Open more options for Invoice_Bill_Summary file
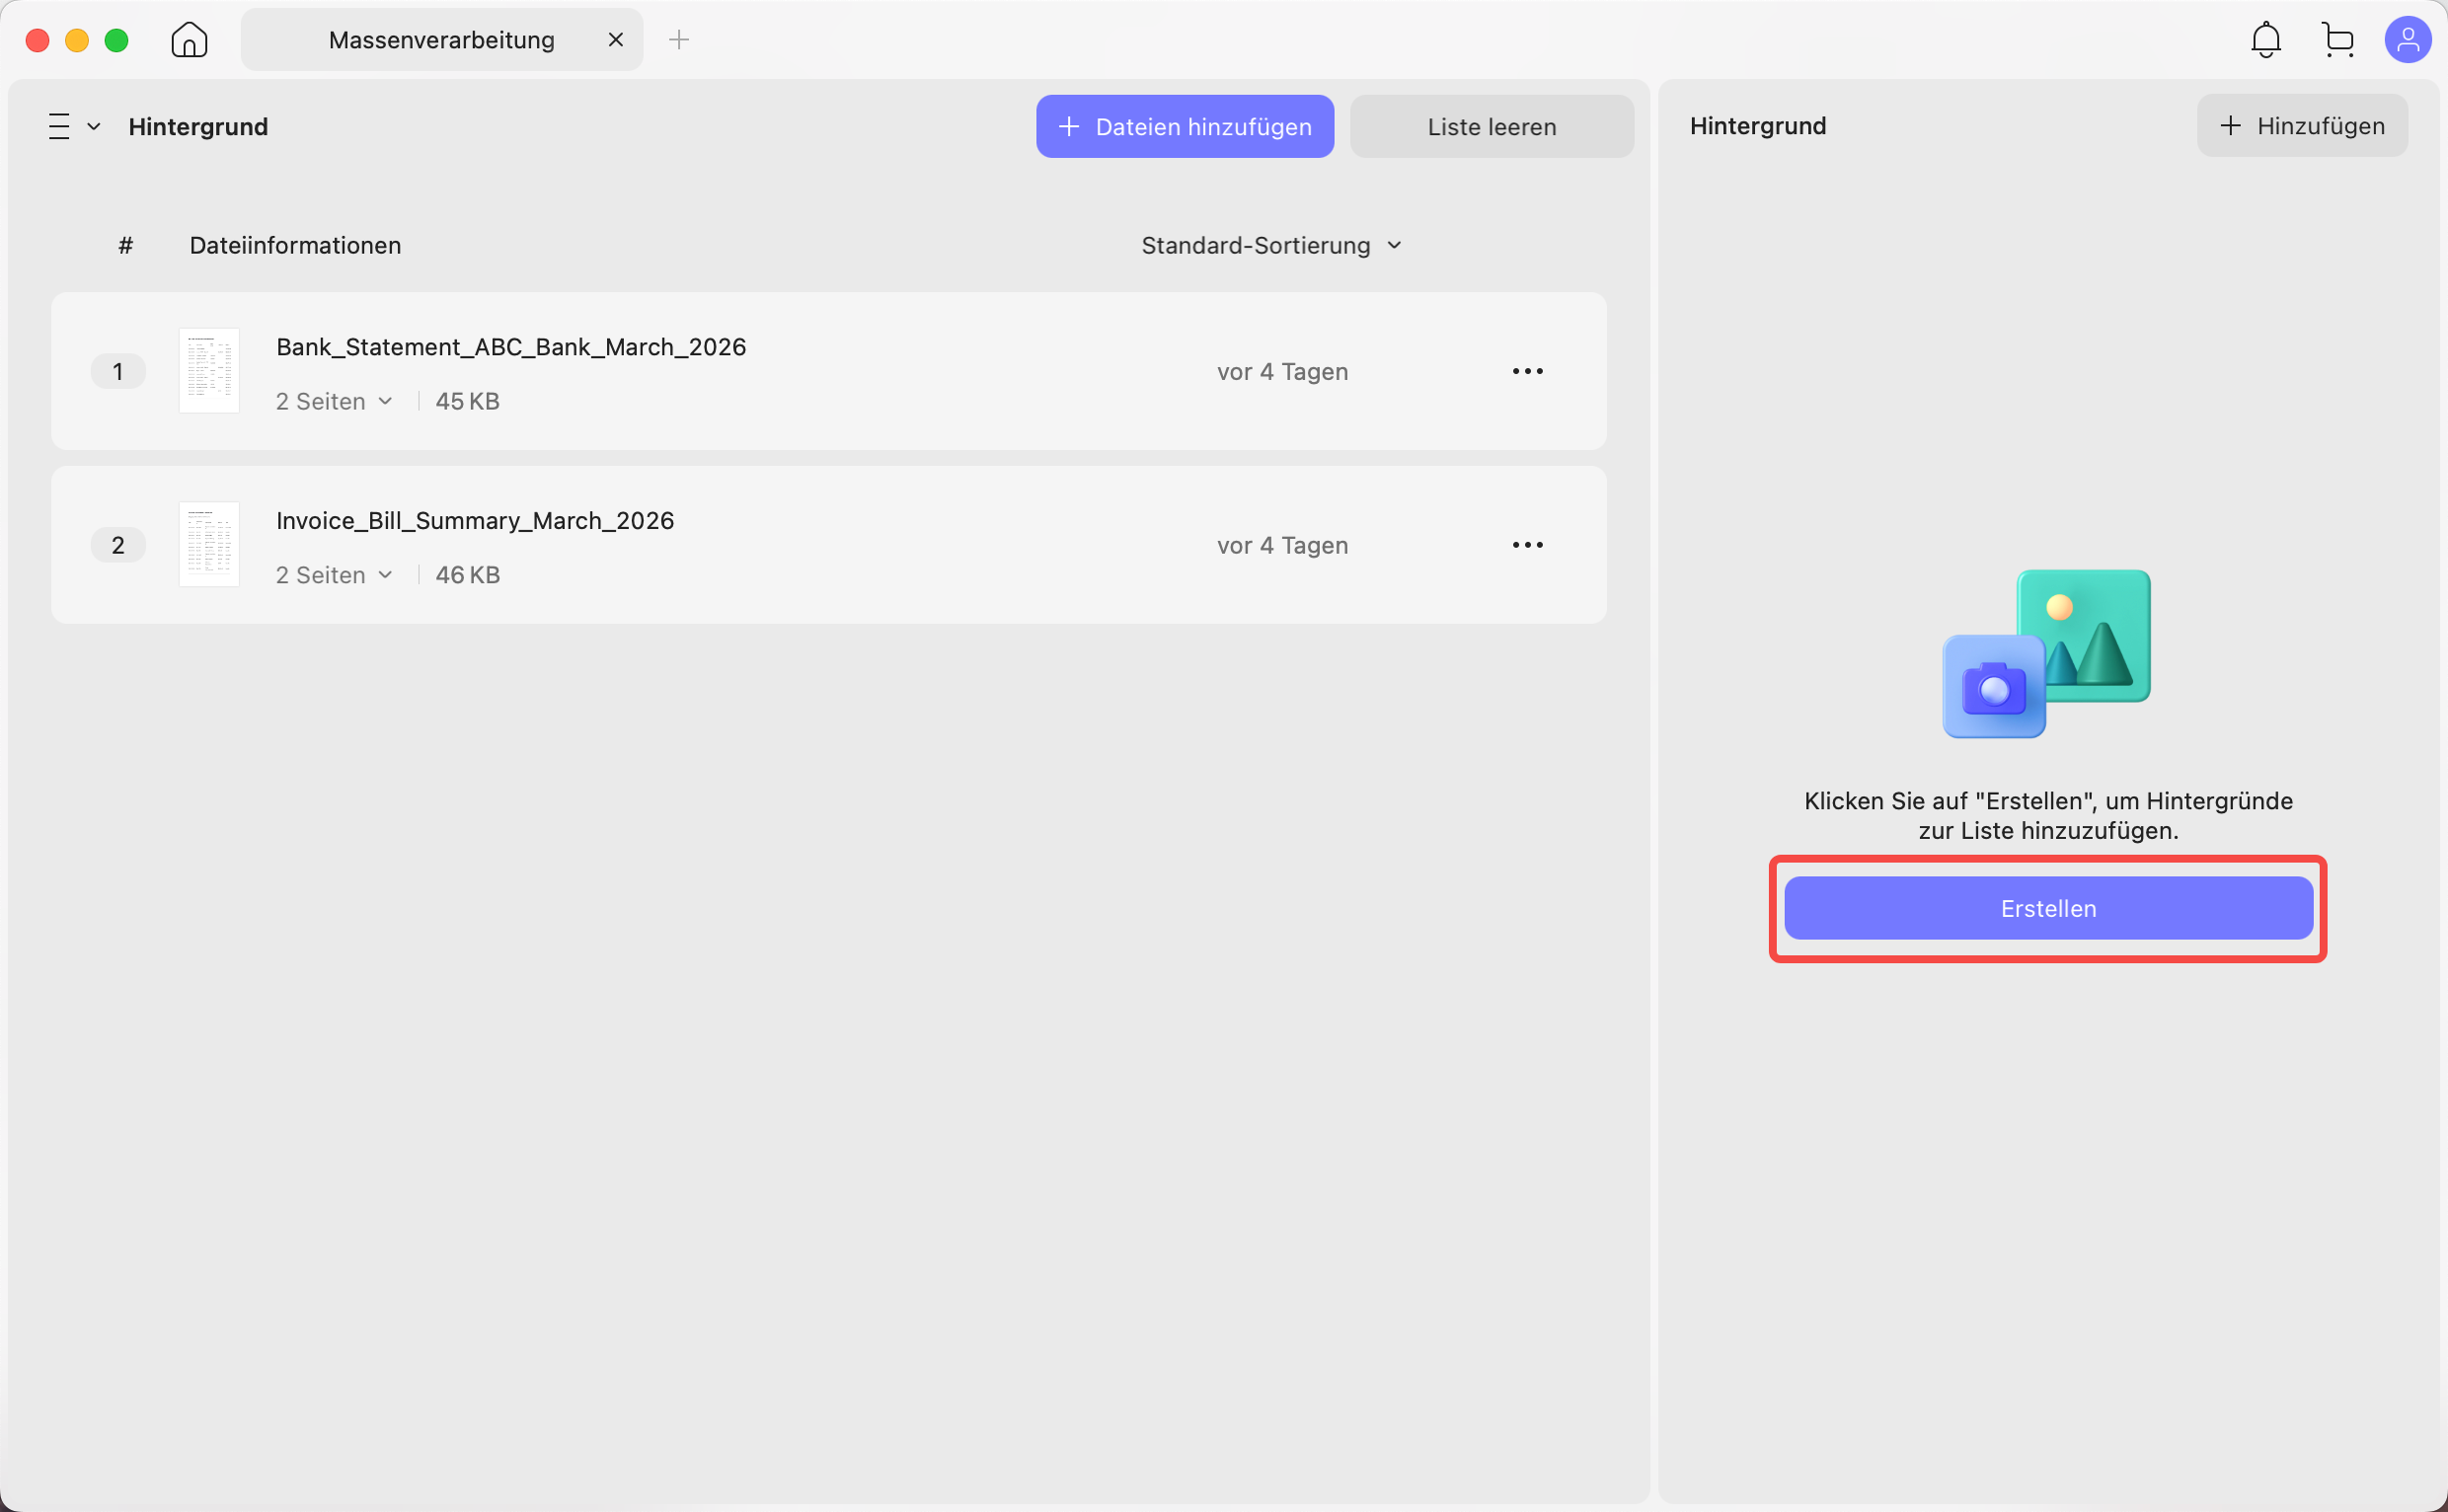2448x1512 pixels. [1527, 545]
